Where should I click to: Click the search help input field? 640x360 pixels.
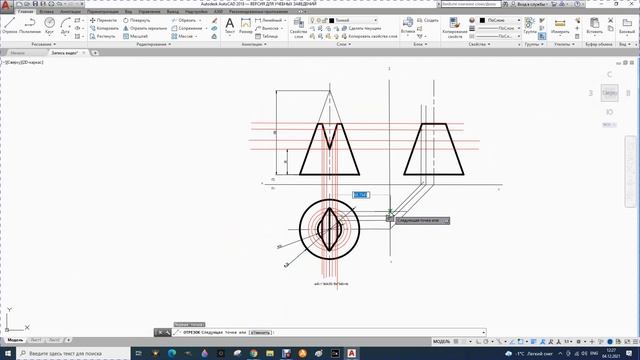coord(470,4)
